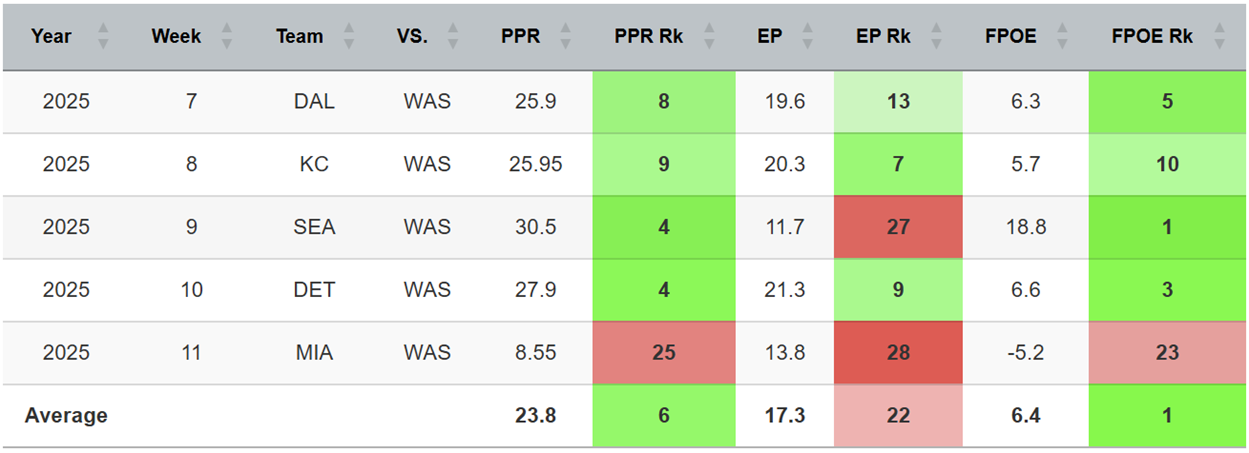Toggle the sort arrows beside VS. header

click(452, 37)
